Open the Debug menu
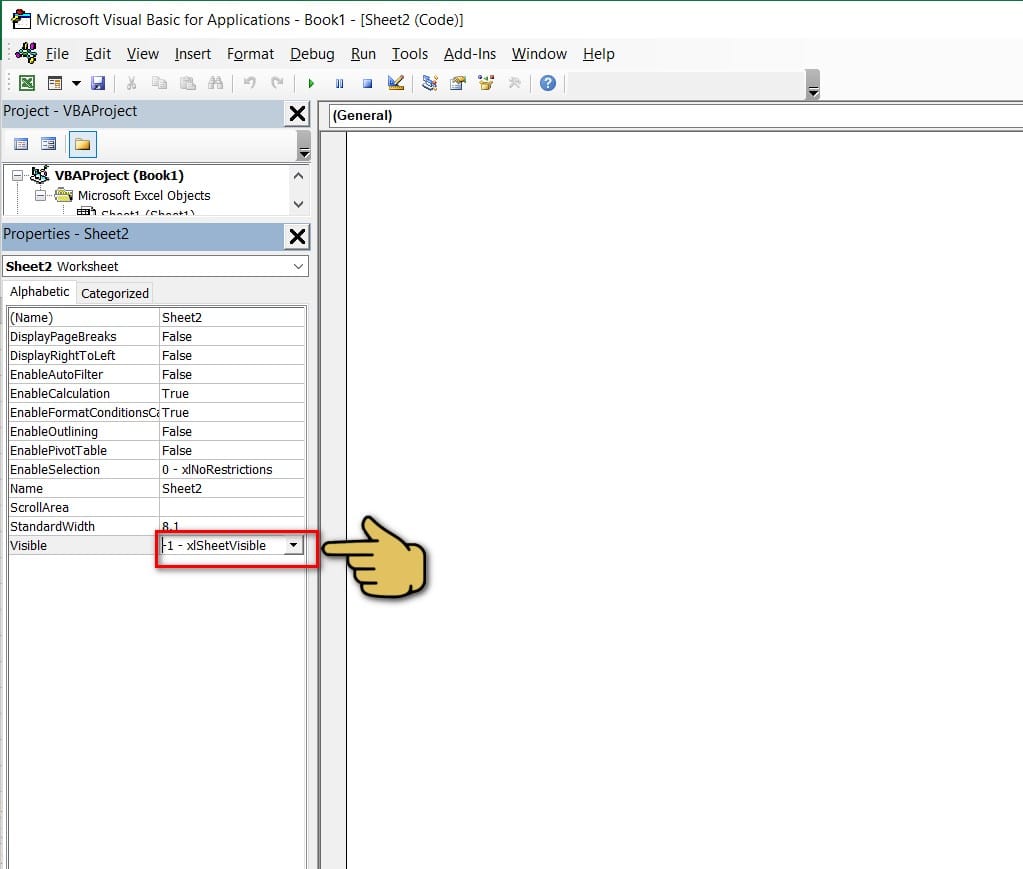The height and width of the screenshot is (869, 1023). click(x=312, y=54)
